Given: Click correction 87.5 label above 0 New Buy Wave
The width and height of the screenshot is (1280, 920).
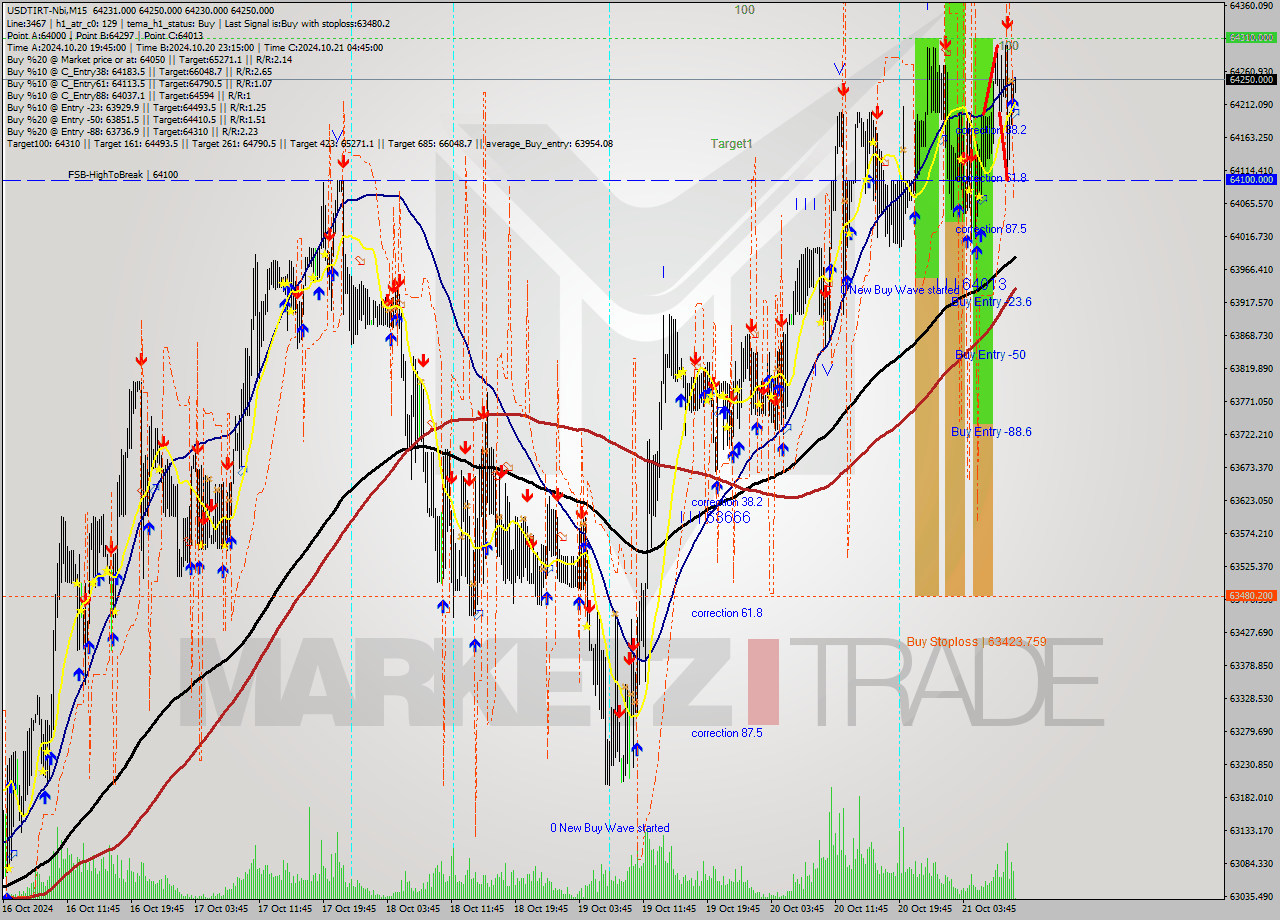Looking at the screenshot, I should tap(727, 733).
